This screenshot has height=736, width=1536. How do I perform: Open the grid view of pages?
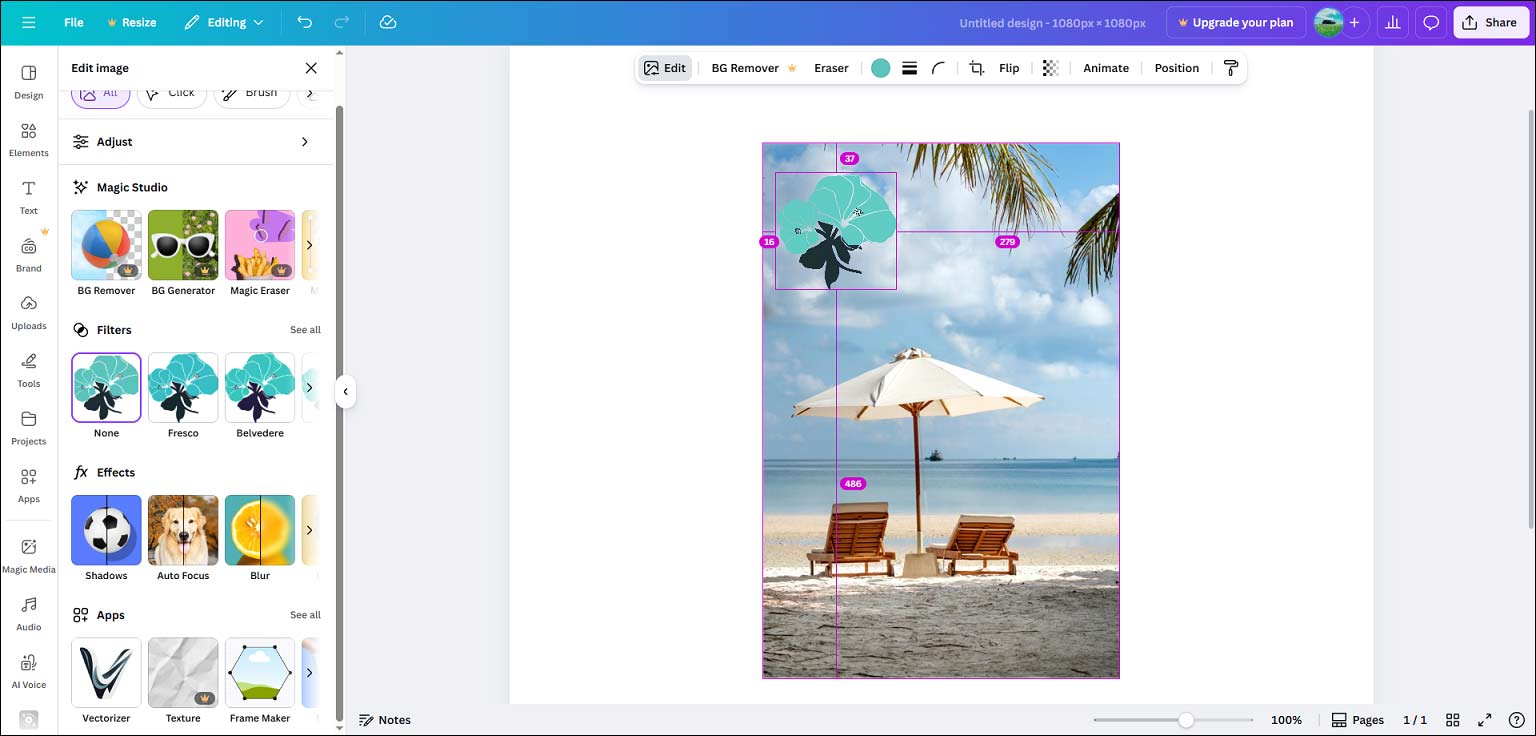(x=1452, y=719)
